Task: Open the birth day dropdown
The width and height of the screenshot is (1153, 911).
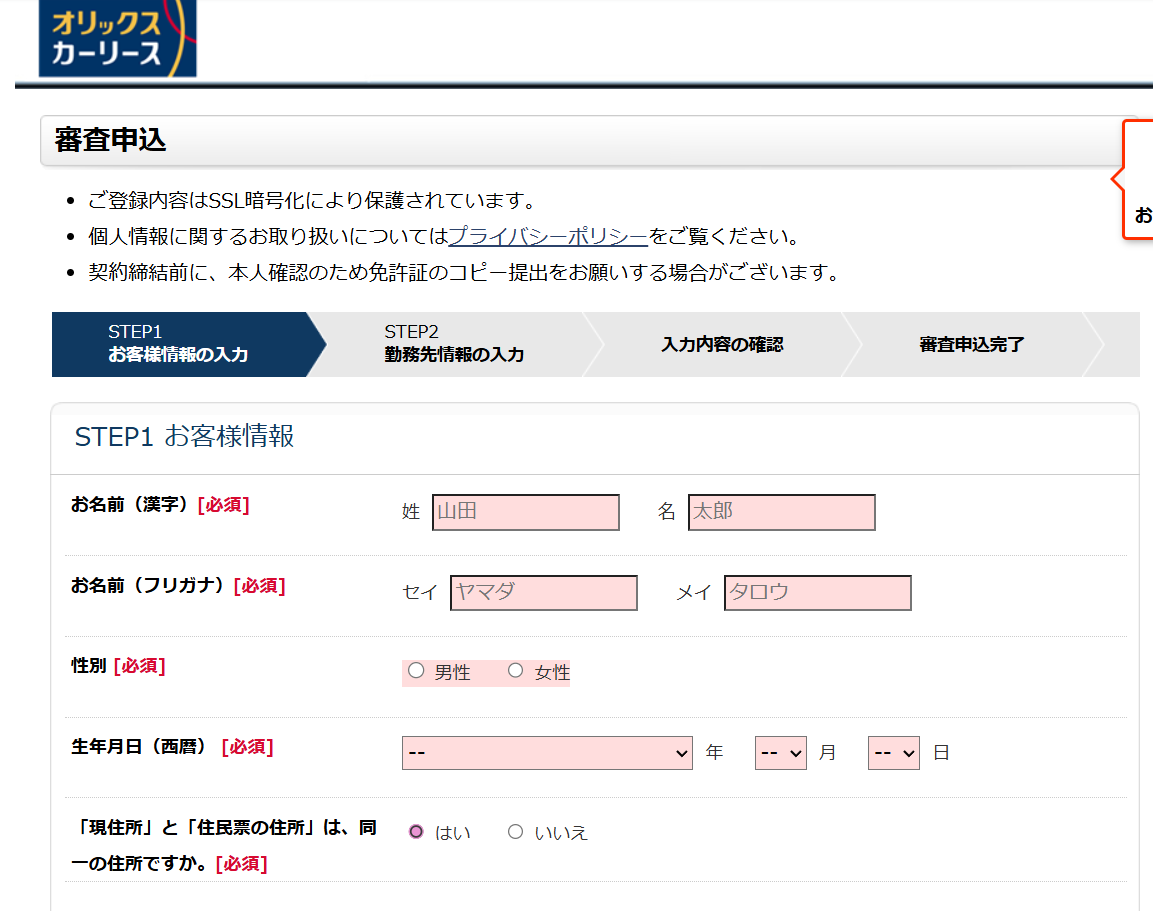Action: point(893,753)
